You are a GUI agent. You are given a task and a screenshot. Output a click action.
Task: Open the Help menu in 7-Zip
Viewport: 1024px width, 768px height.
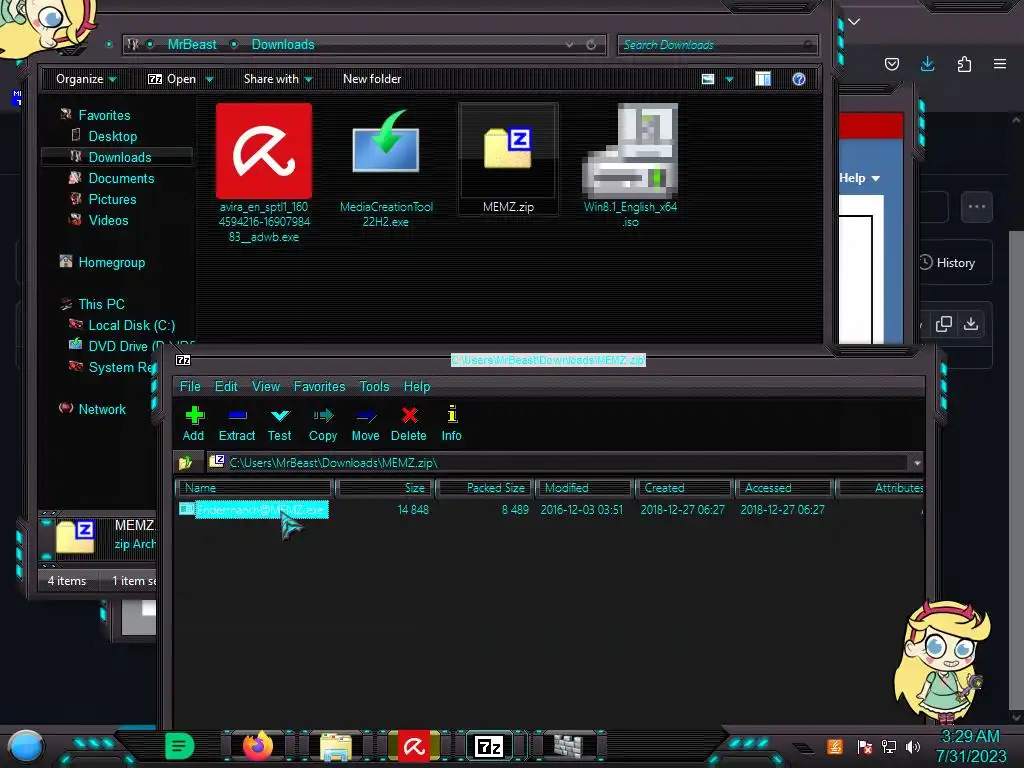(x=417, y=387)
